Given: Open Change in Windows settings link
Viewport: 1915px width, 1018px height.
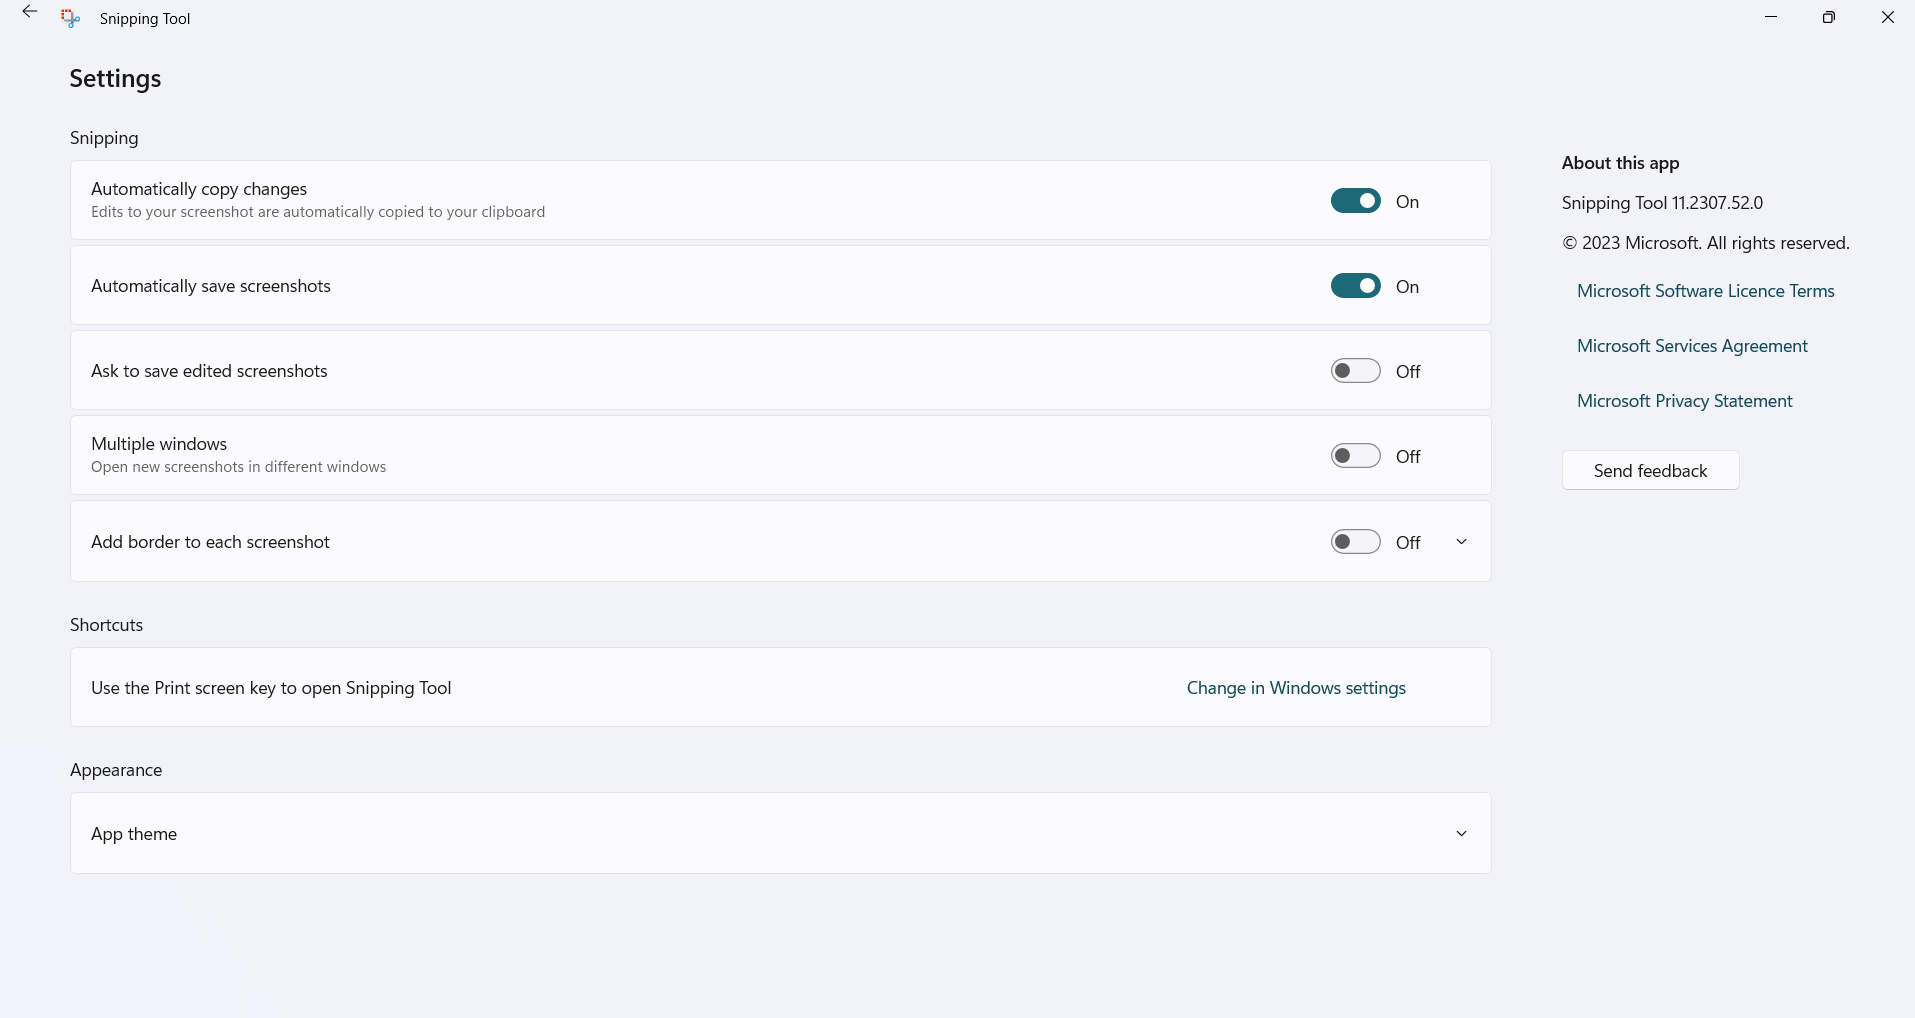Looking at the screenshot, I should [1296, 688].
